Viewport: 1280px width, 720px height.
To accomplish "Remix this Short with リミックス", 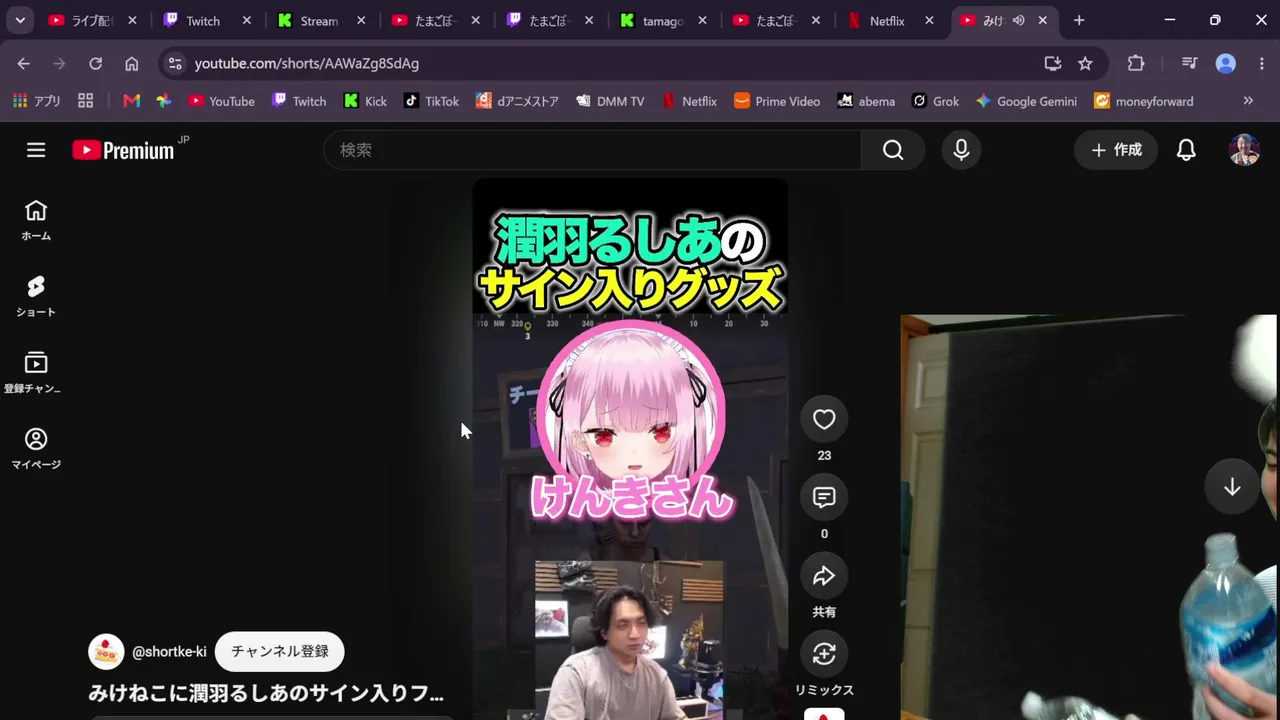I will click(824, 654).
